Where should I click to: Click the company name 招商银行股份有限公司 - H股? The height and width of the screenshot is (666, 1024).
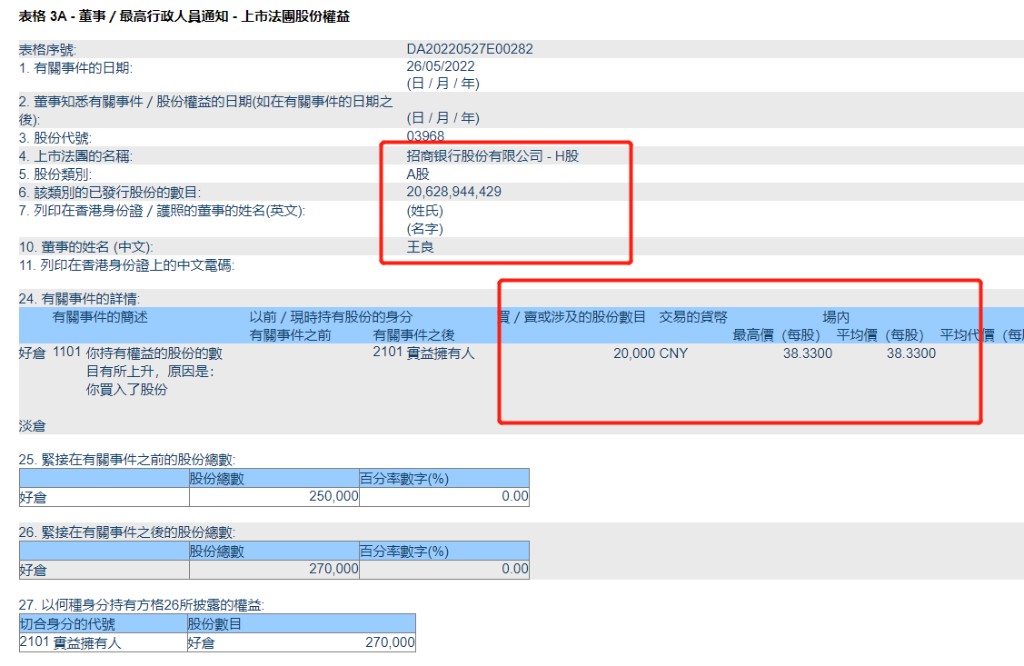[492, 156]
